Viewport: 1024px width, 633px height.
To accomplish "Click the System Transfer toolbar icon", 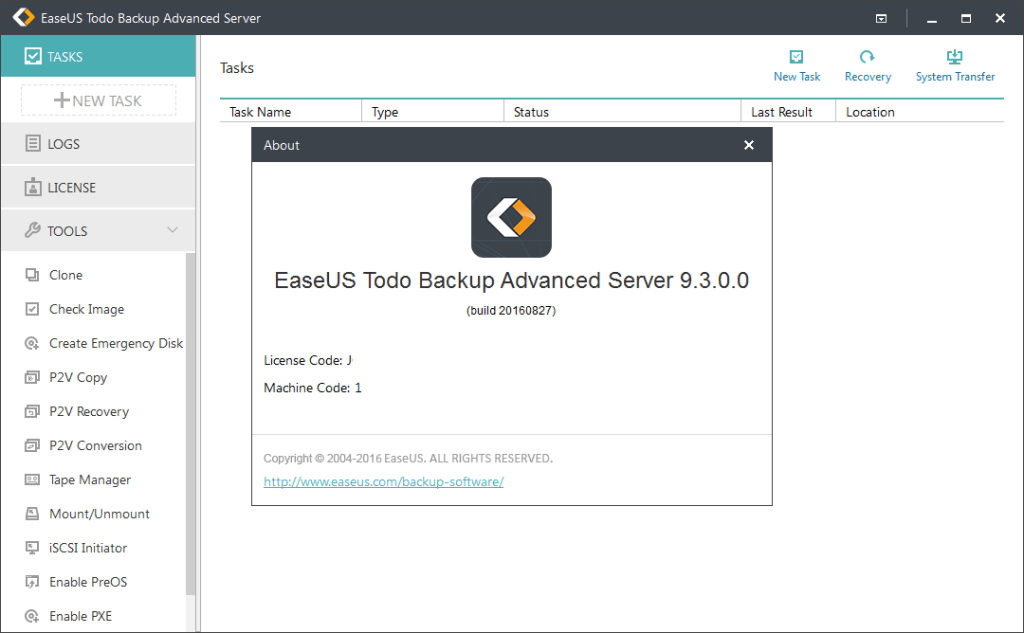I will tap(955, 57).
